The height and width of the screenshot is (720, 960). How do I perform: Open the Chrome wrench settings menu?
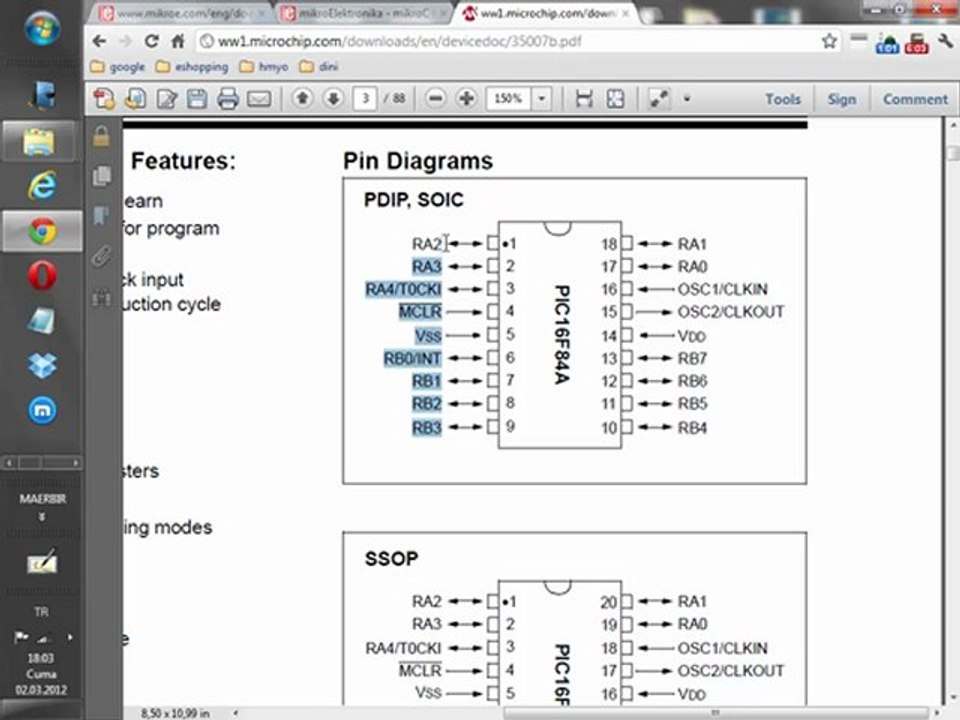(945, 42)
